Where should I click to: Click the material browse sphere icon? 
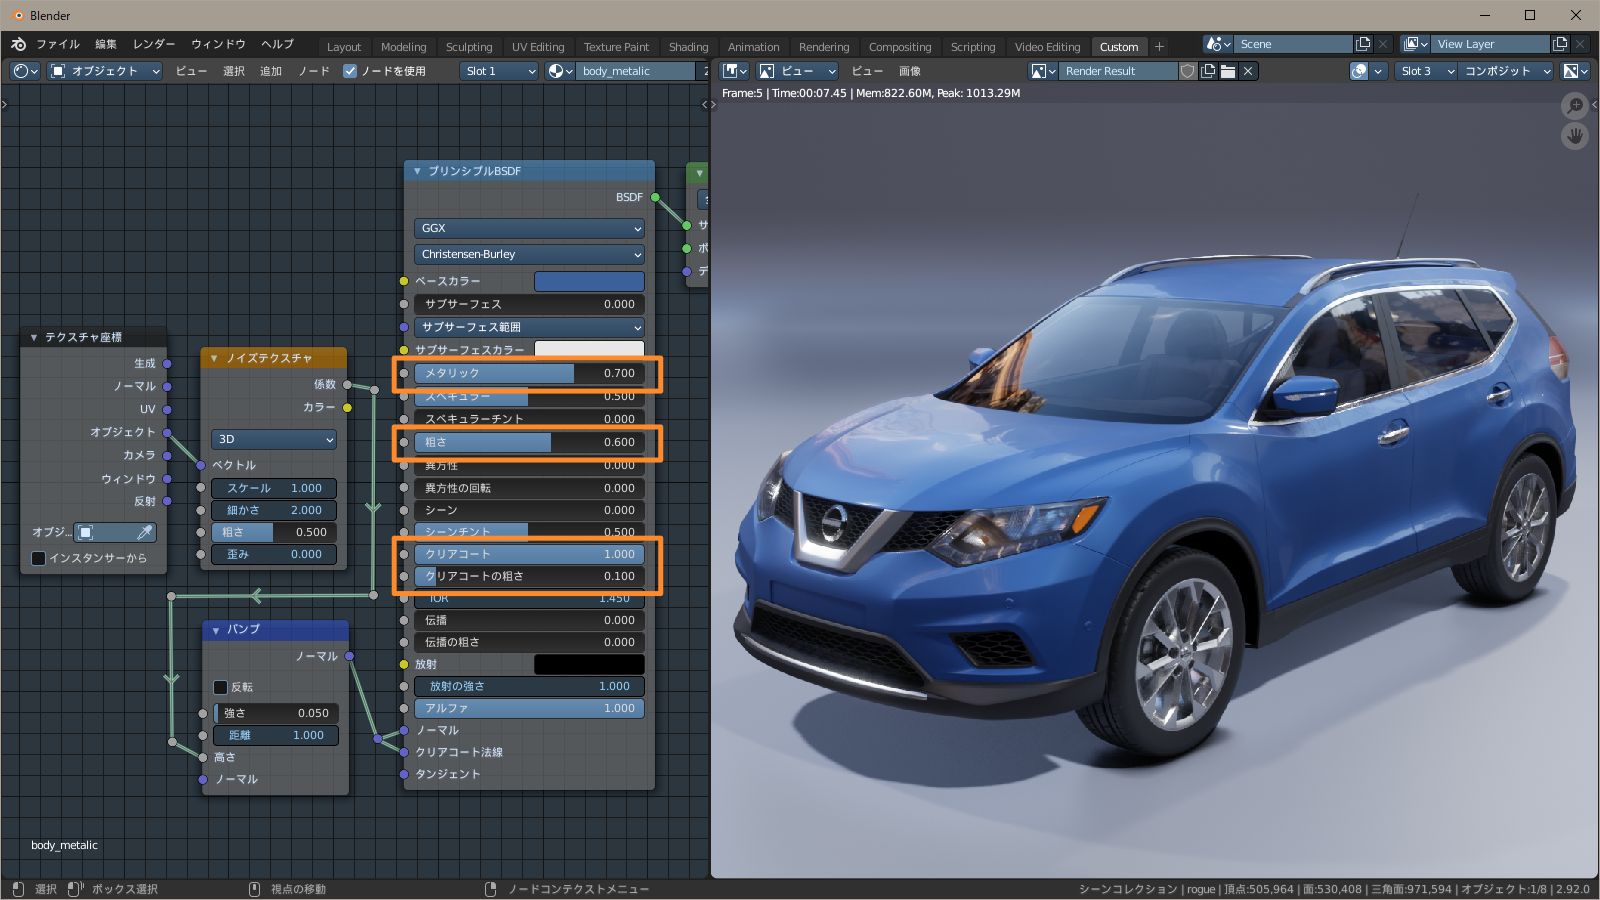(560, 71)
